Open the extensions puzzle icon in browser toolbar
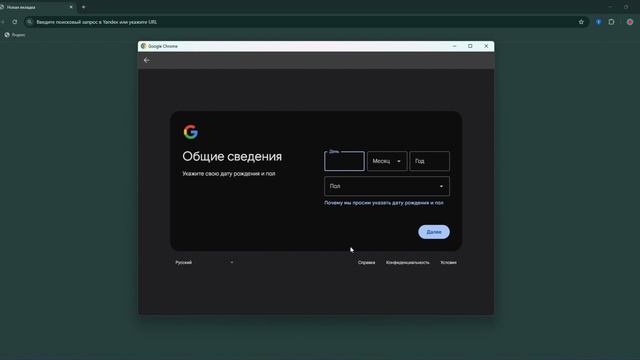The width and height of the screenshot is (640, 360). (611, 22)
